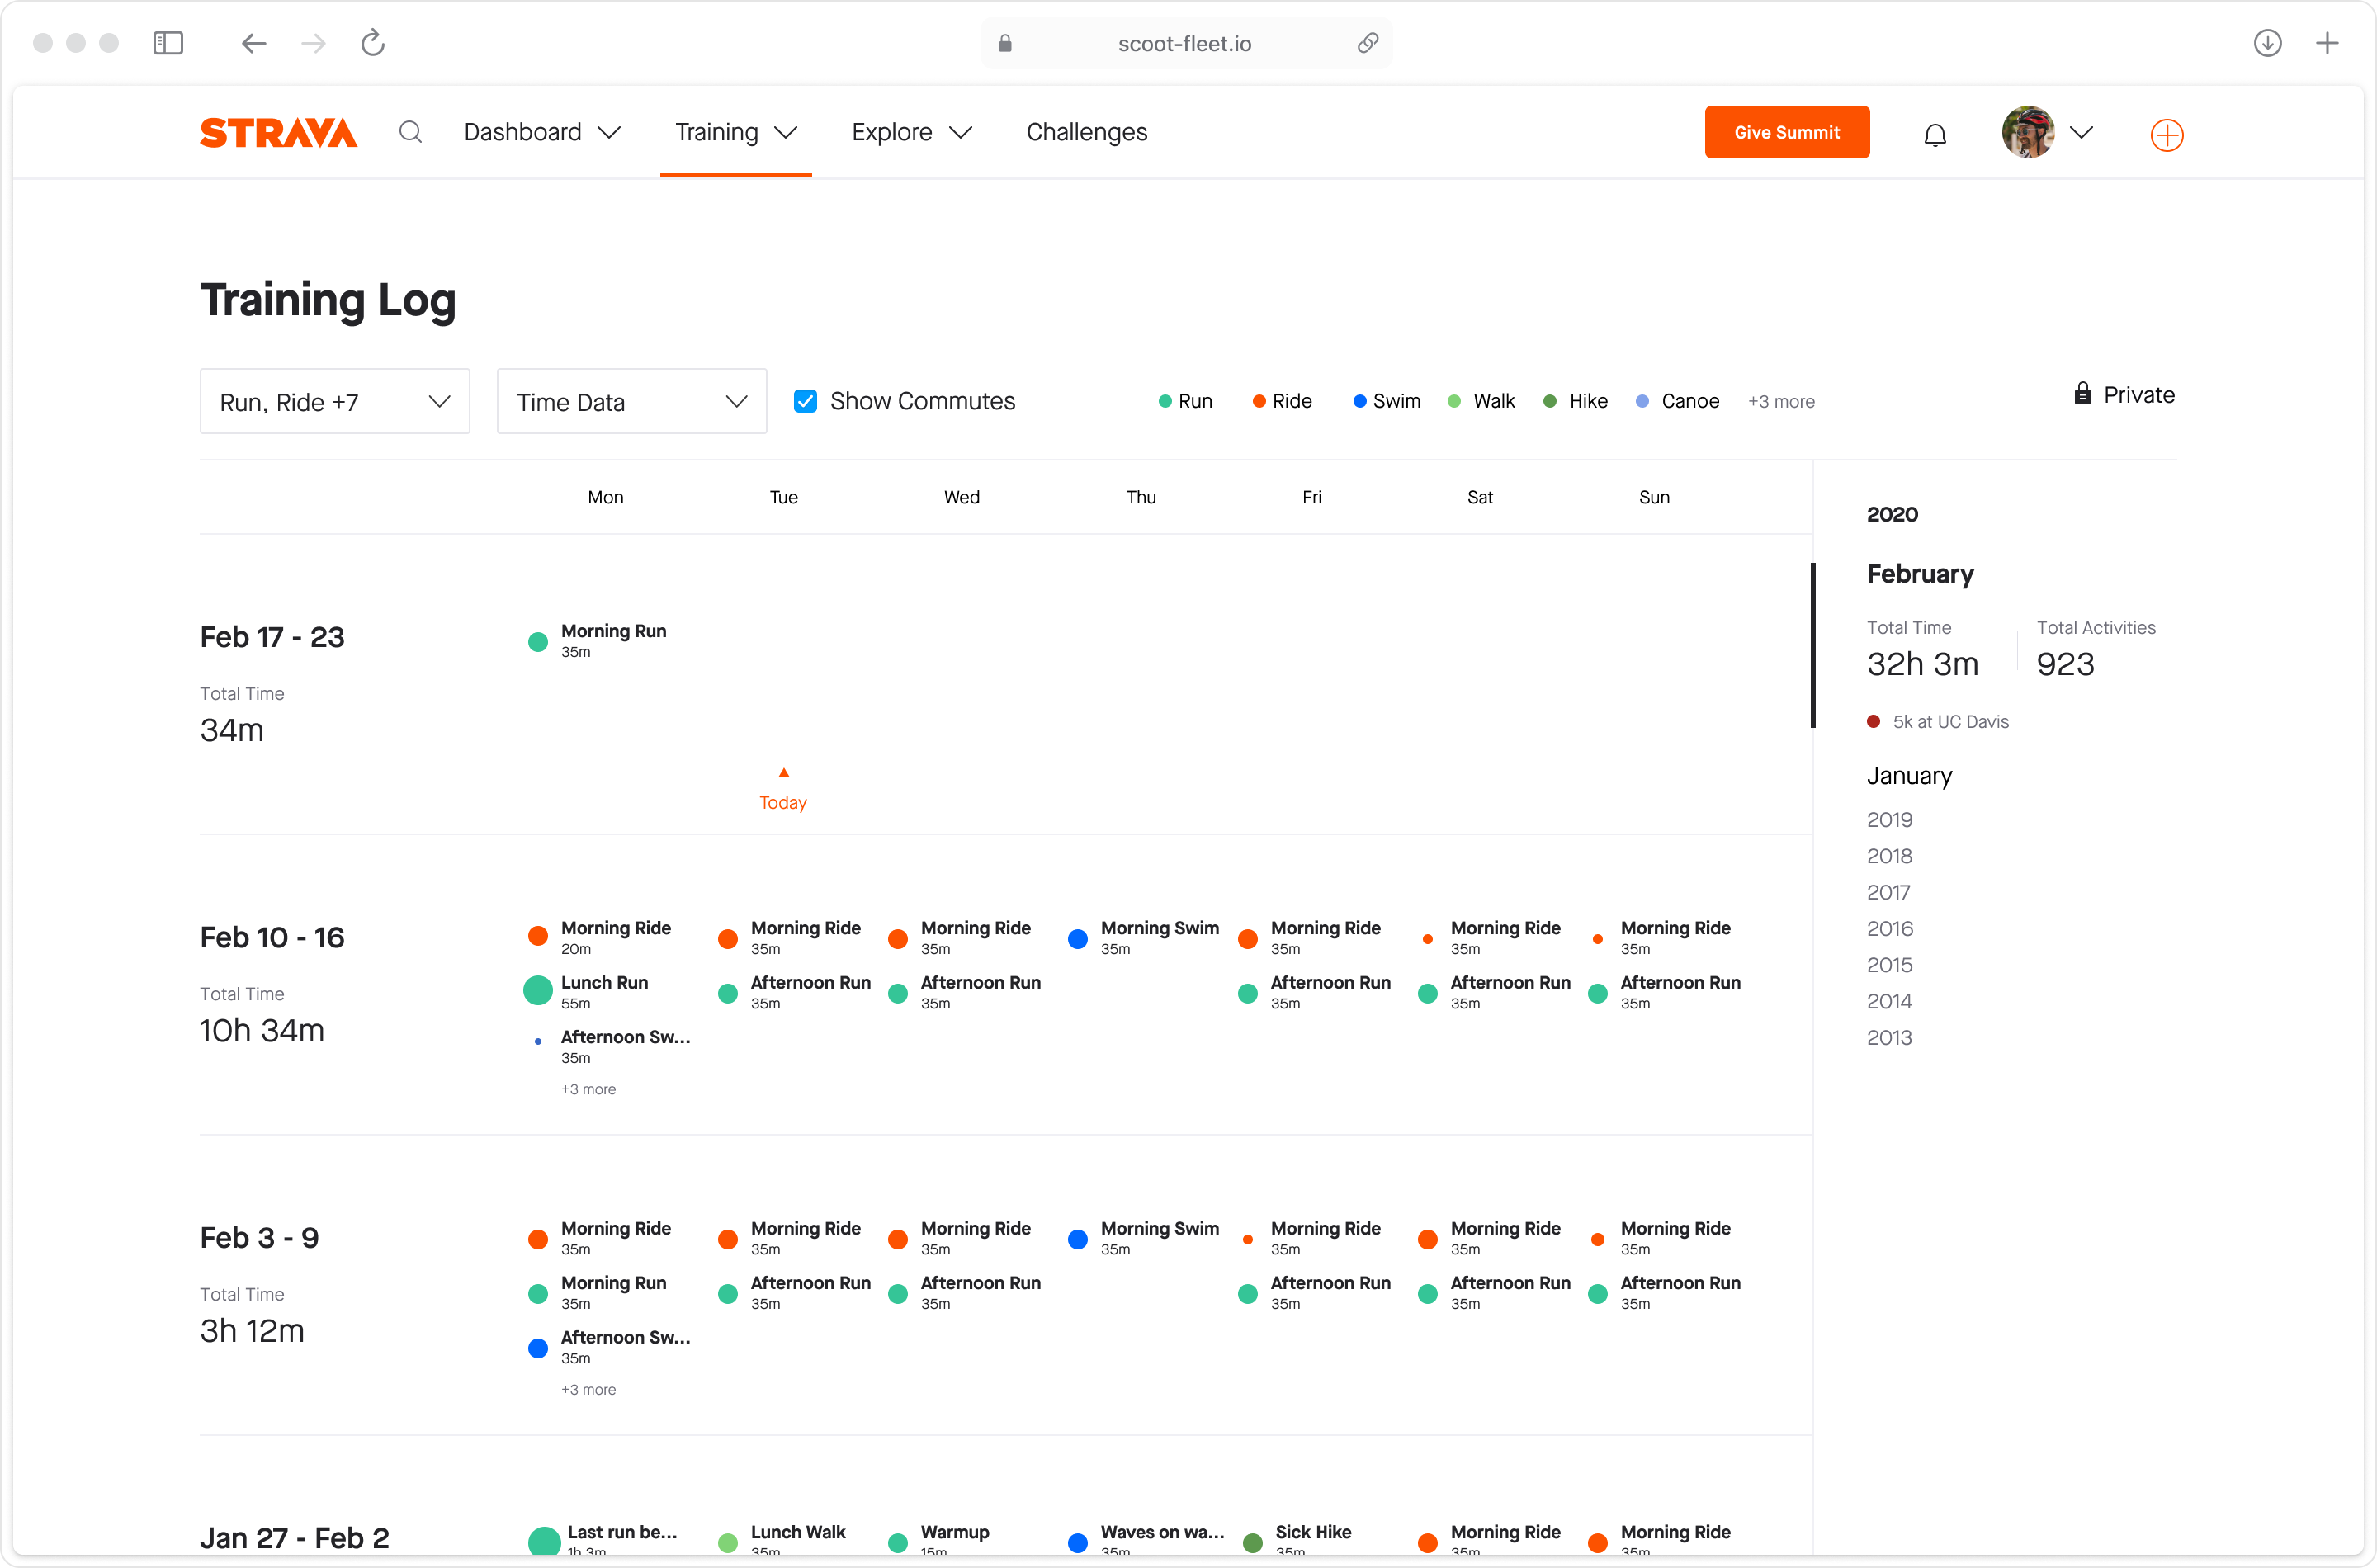Click the browser downloads icon
This screenshot has width=2377, height=1568.
(2267, 43)
